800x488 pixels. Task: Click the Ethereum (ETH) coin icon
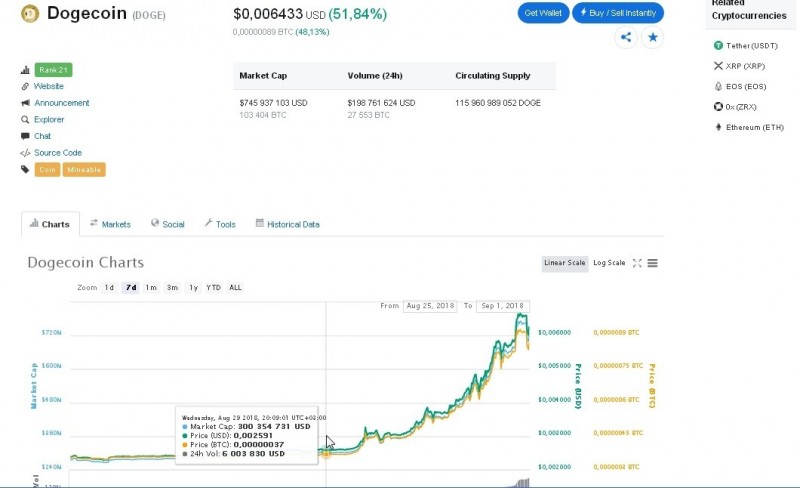[718, 127]
